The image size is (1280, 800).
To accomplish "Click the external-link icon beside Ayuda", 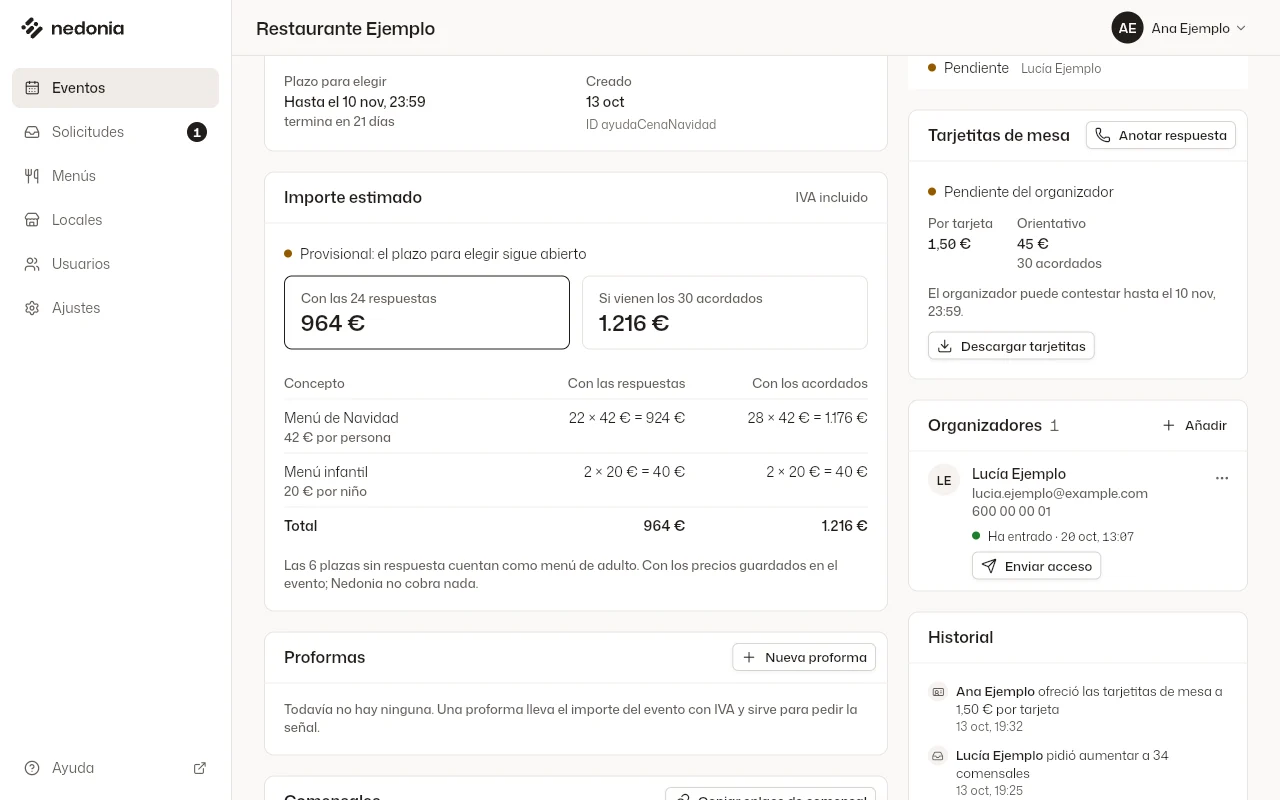I will pyautogui.click(x=200, y=768).
